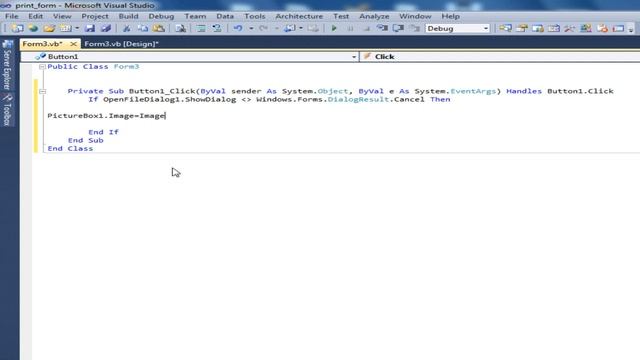The height and width of the screenshot is (360, 640).
Task: Open the Start Page toolbar icon
Action: 586,29
